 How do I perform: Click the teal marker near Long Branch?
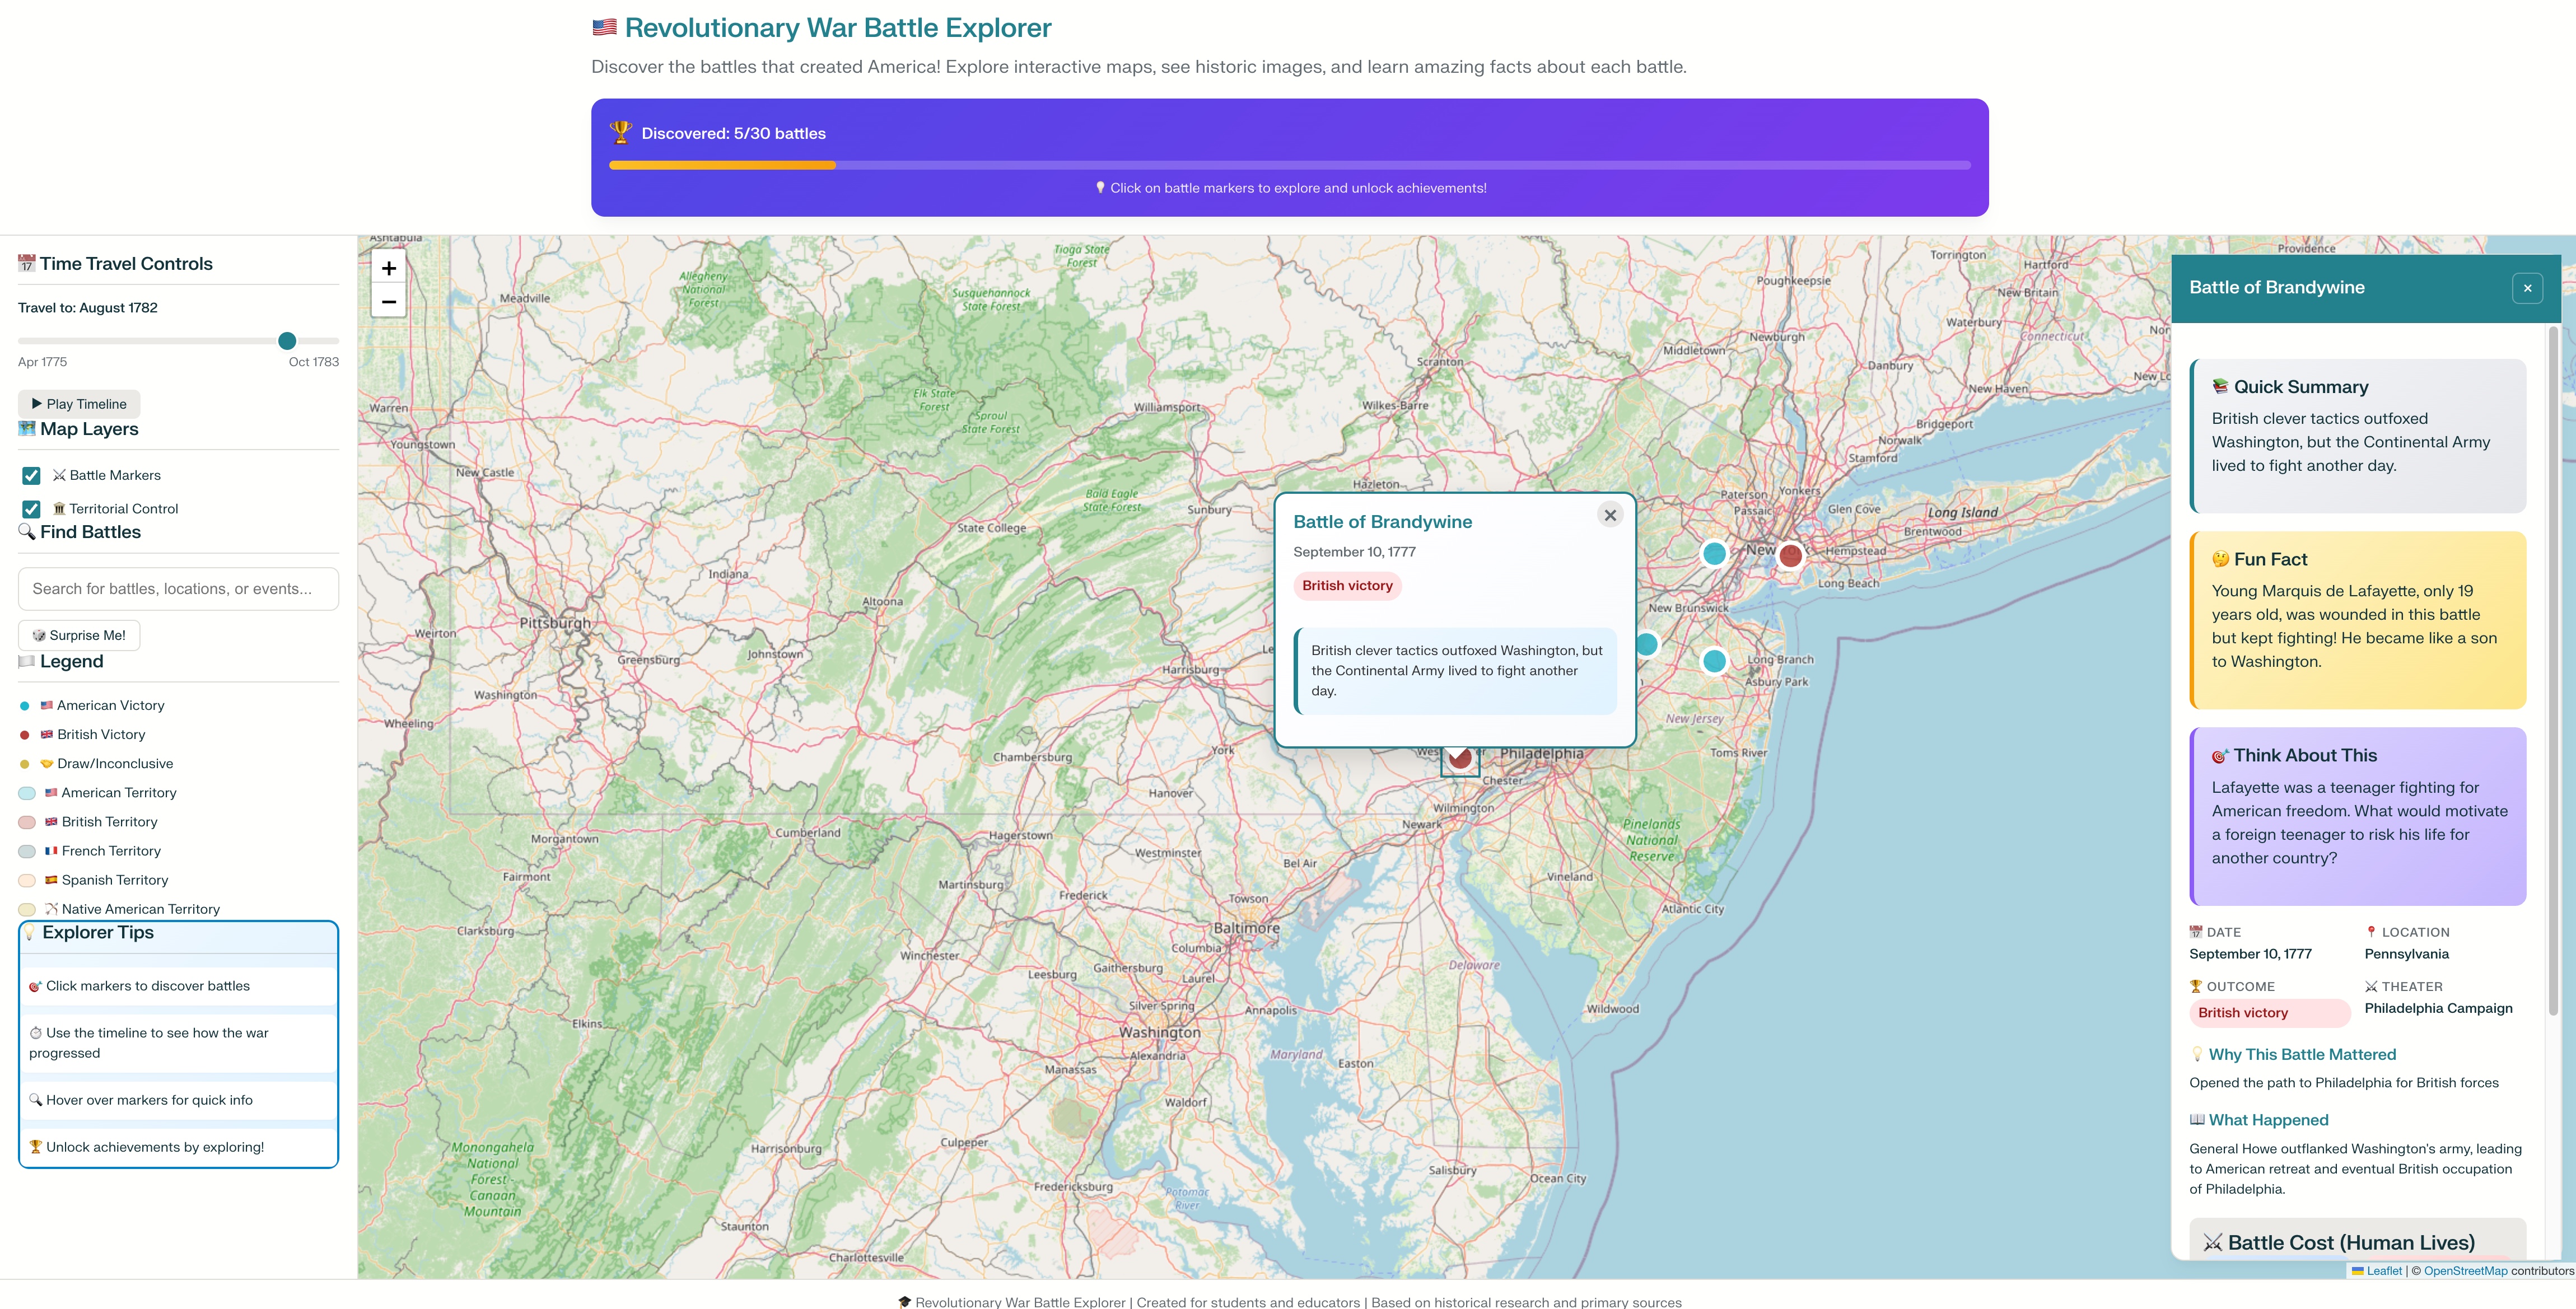[x=1714, y=660]
